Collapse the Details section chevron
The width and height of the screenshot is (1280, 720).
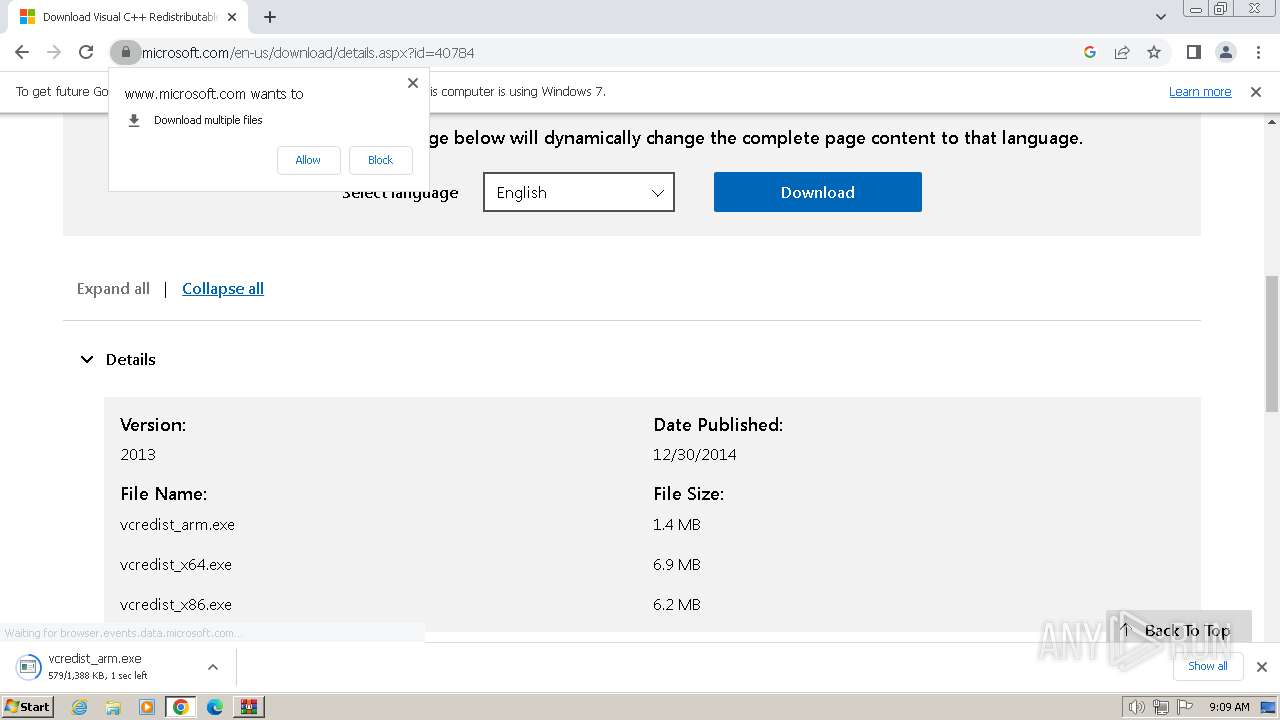(87, 360)
